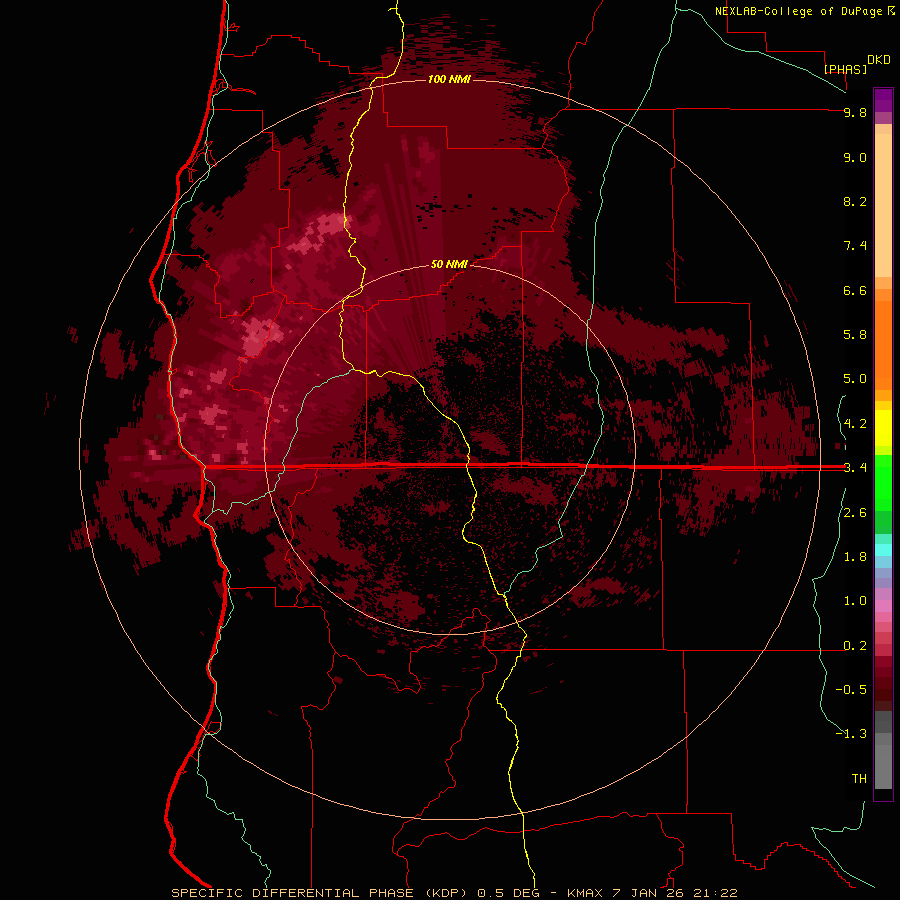Click the NEXLAB-College of DuPage label
This screenshot has height=900, width=900.
(799, 11)
